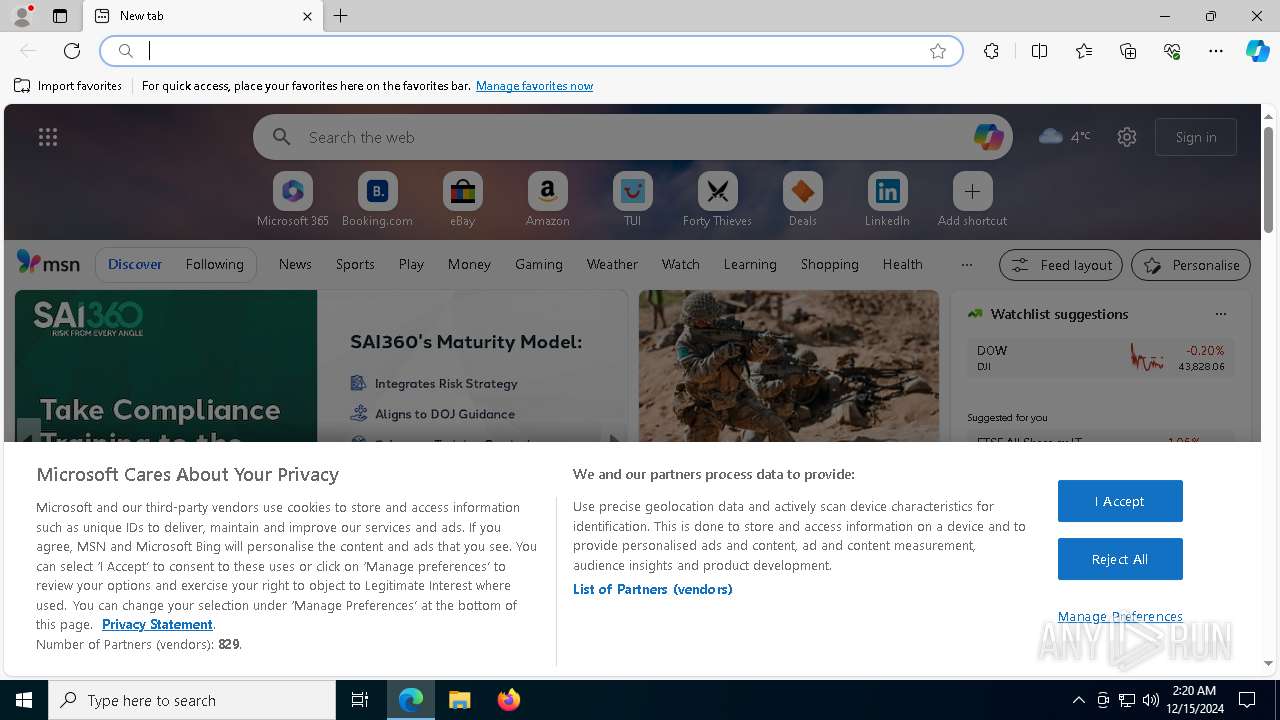Open Forty Thieves shortcut
Image resolution: width=1280 pixels, height=720 pixels.
pos(717,199)
